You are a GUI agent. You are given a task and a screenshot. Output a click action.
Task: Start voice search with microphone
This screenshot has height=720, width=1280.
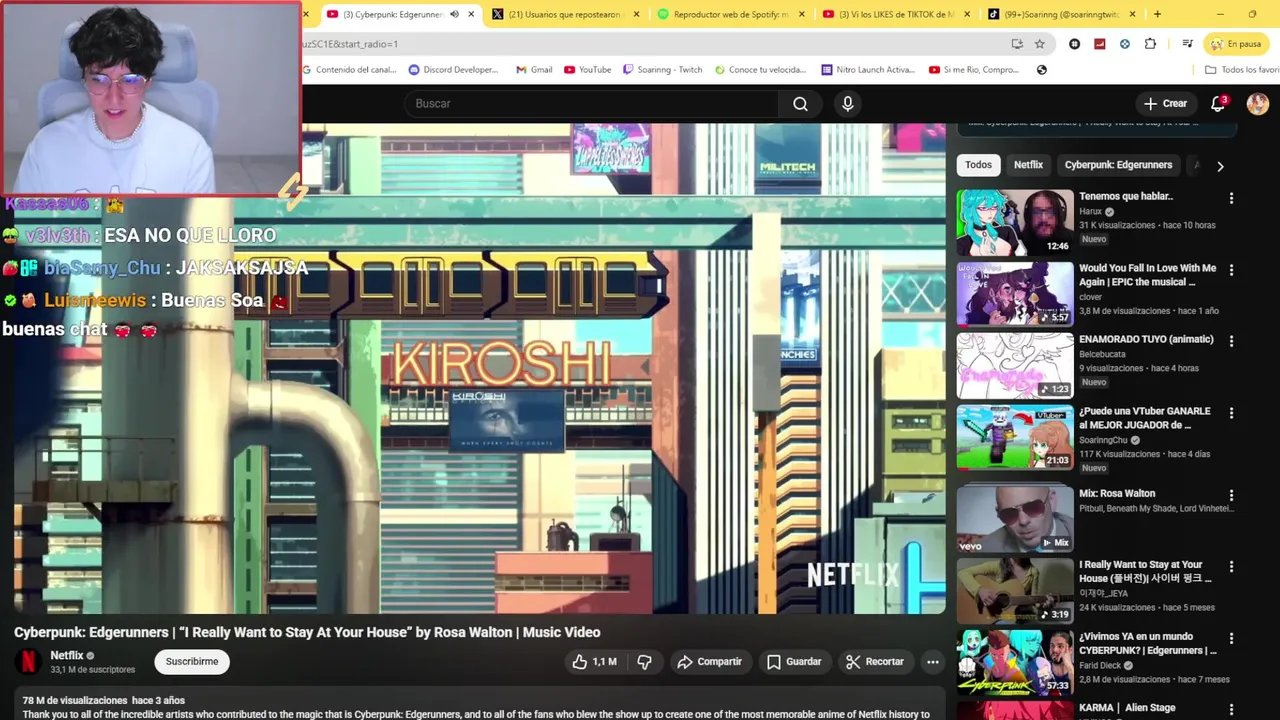pos(848,104)
